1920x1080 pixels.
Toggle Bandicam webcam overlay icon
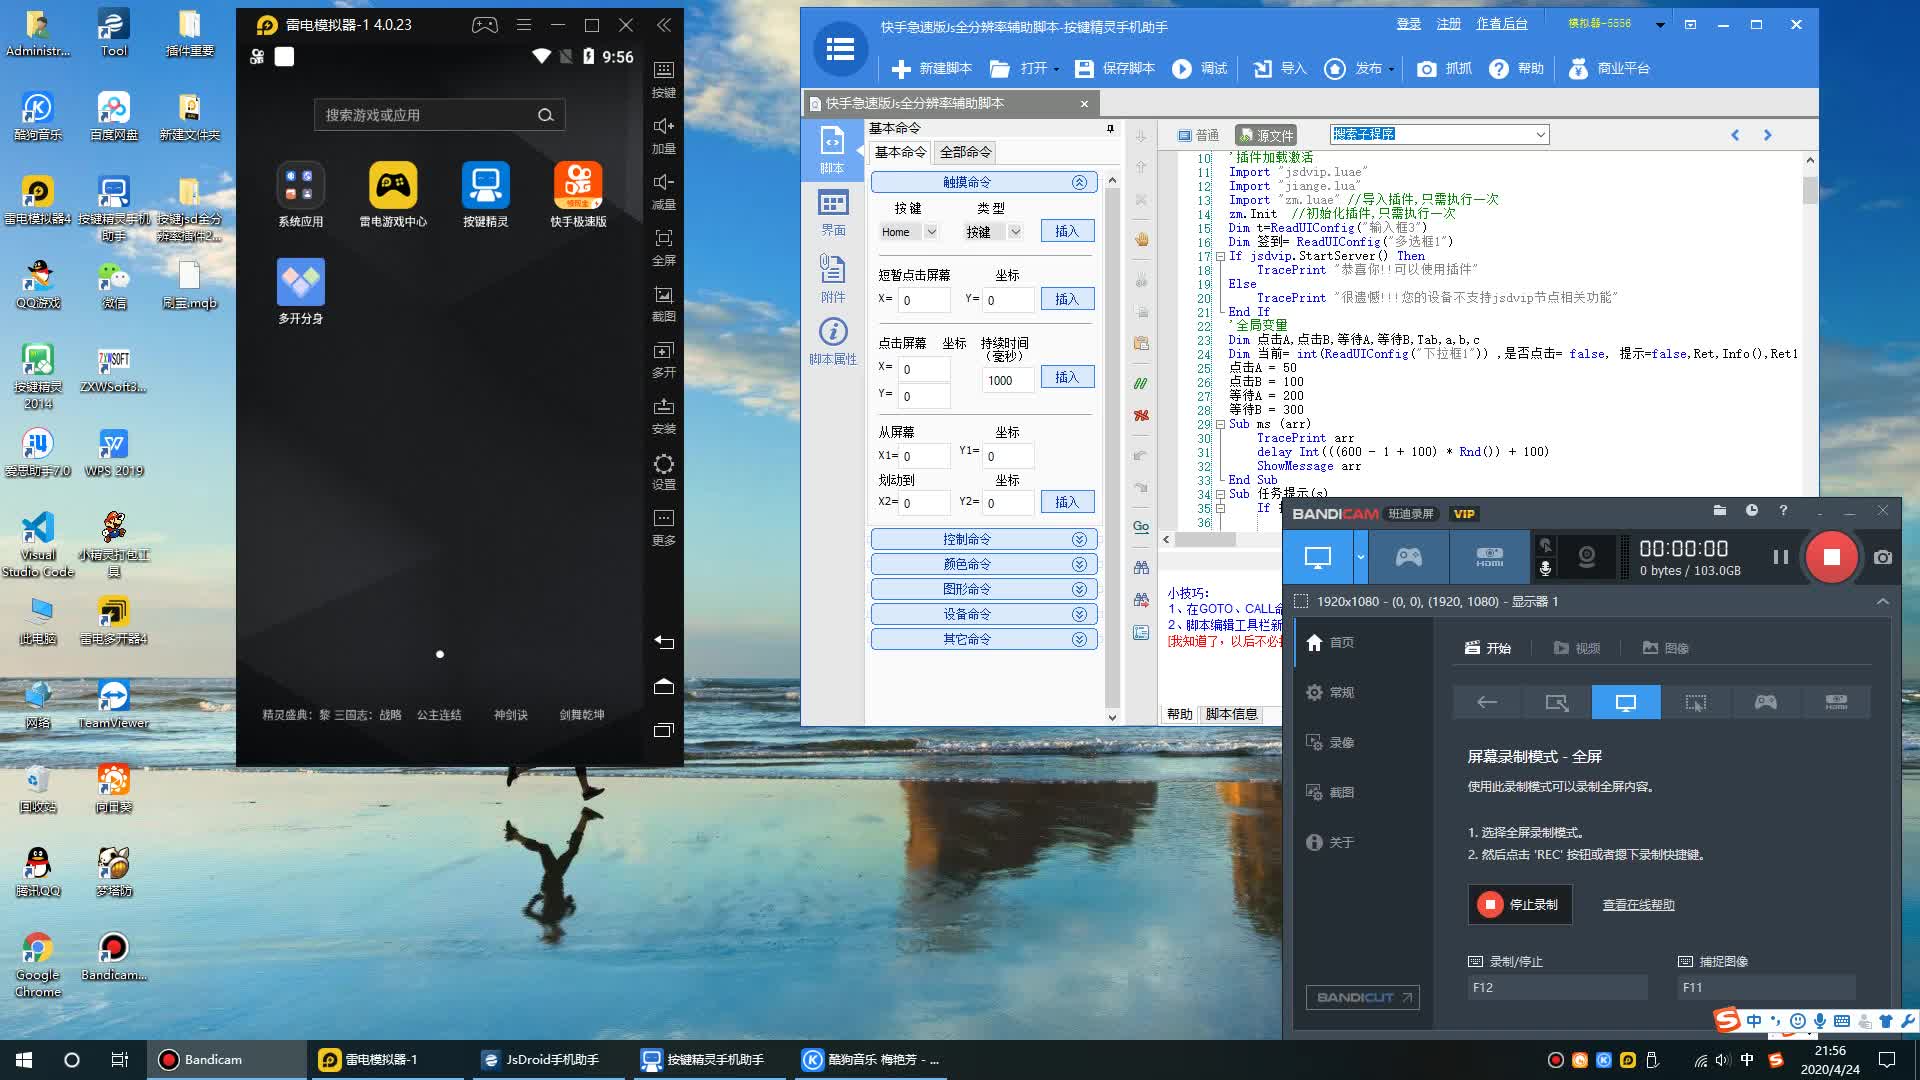[1587, 557]
